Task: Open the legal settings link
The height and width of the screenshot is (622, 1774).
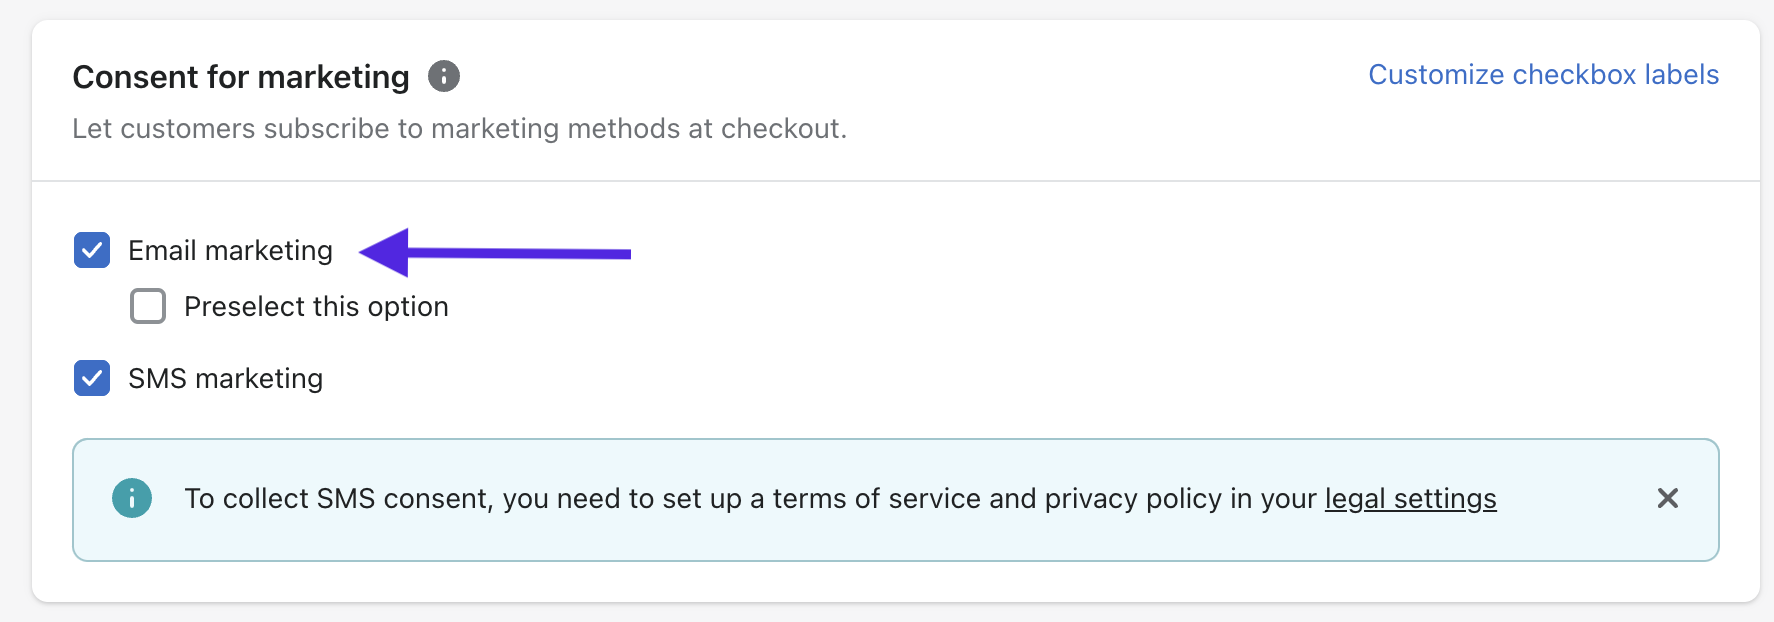Action: 1410,498
